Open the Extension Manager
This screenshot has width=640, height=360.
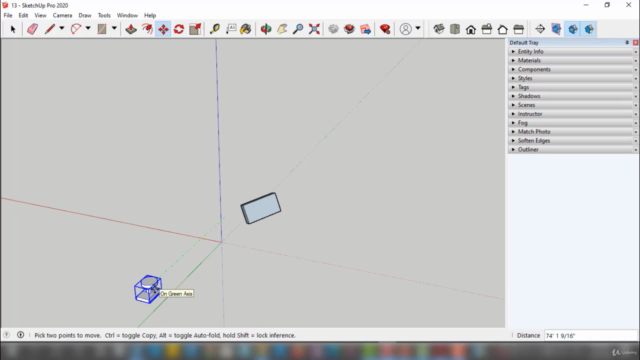pyautogui.click(x=385, y=29)
